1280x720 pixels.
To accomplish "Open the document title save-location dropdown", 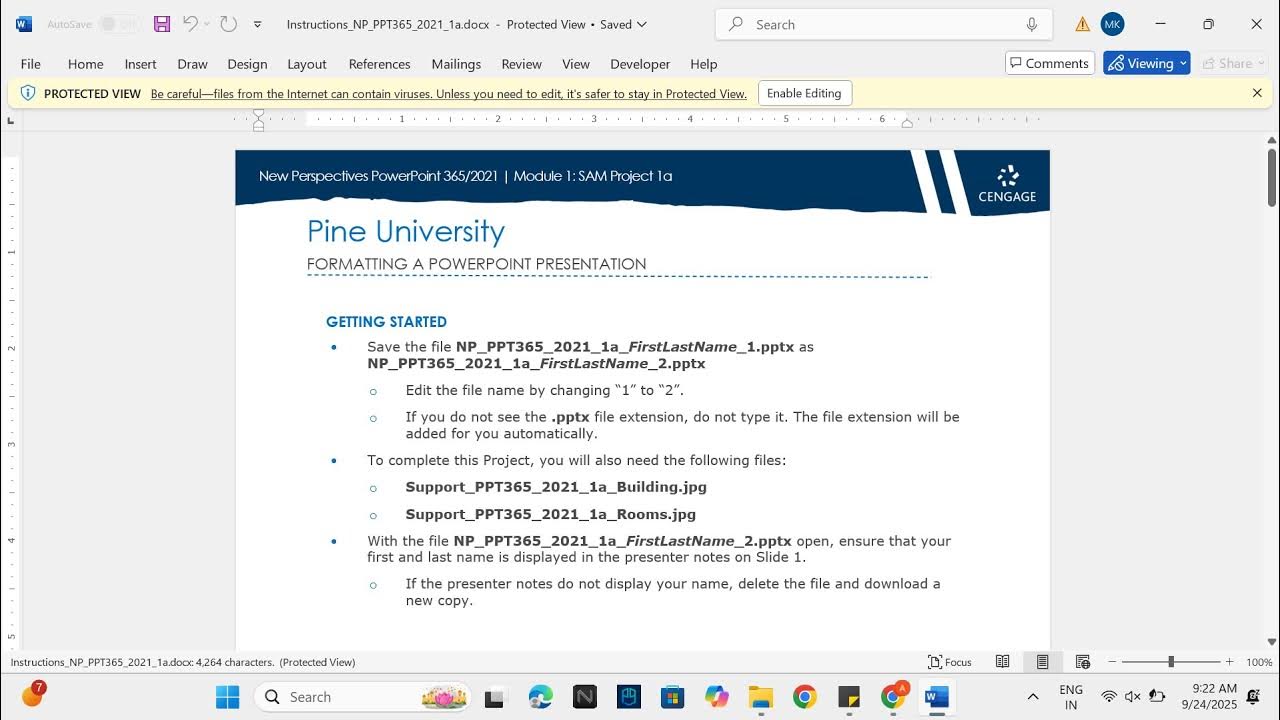I will [642, 24].
